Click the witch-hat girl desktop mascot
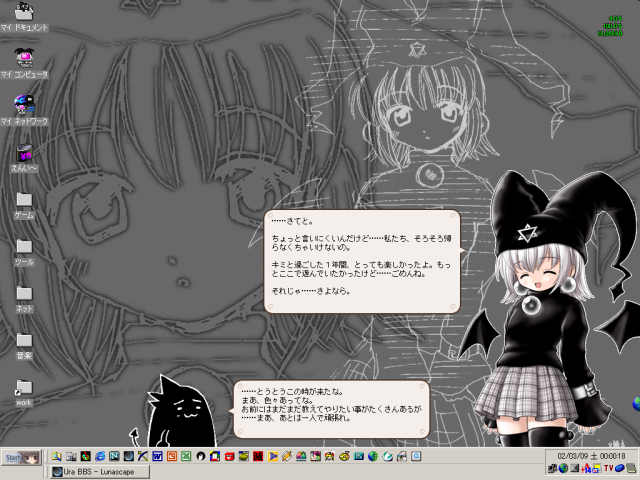 [547, 310]
